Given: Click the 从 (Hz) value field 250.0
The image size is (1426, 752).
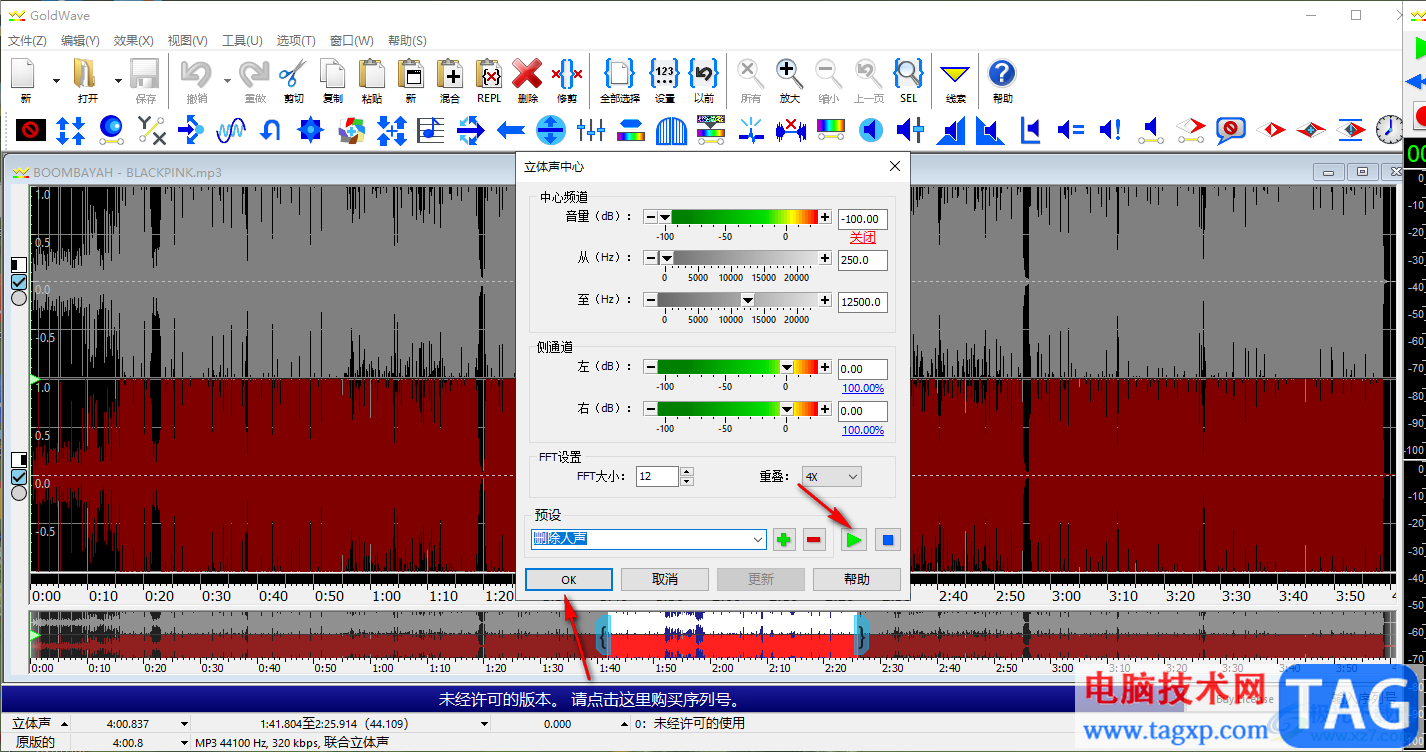Looking at the screenshot, I should [x=863, y=260].
